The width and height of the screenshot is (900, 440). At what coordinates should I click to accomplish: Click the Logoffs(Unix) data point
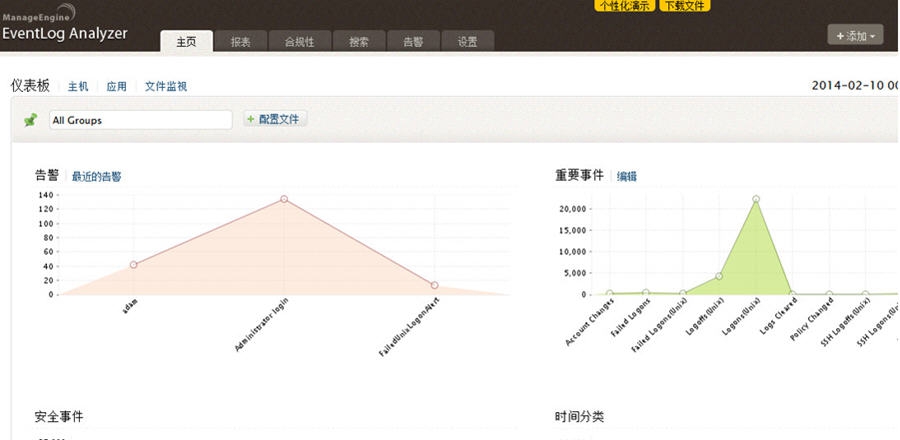click(x=719, y=276)
